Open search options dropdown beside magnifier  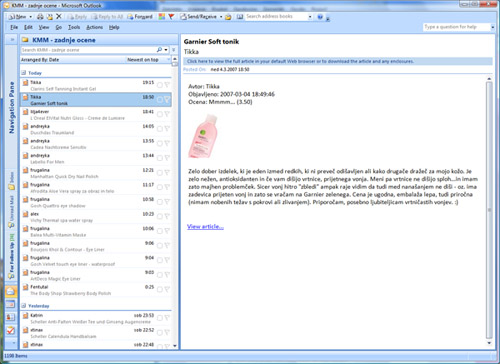tap(166, 50)
